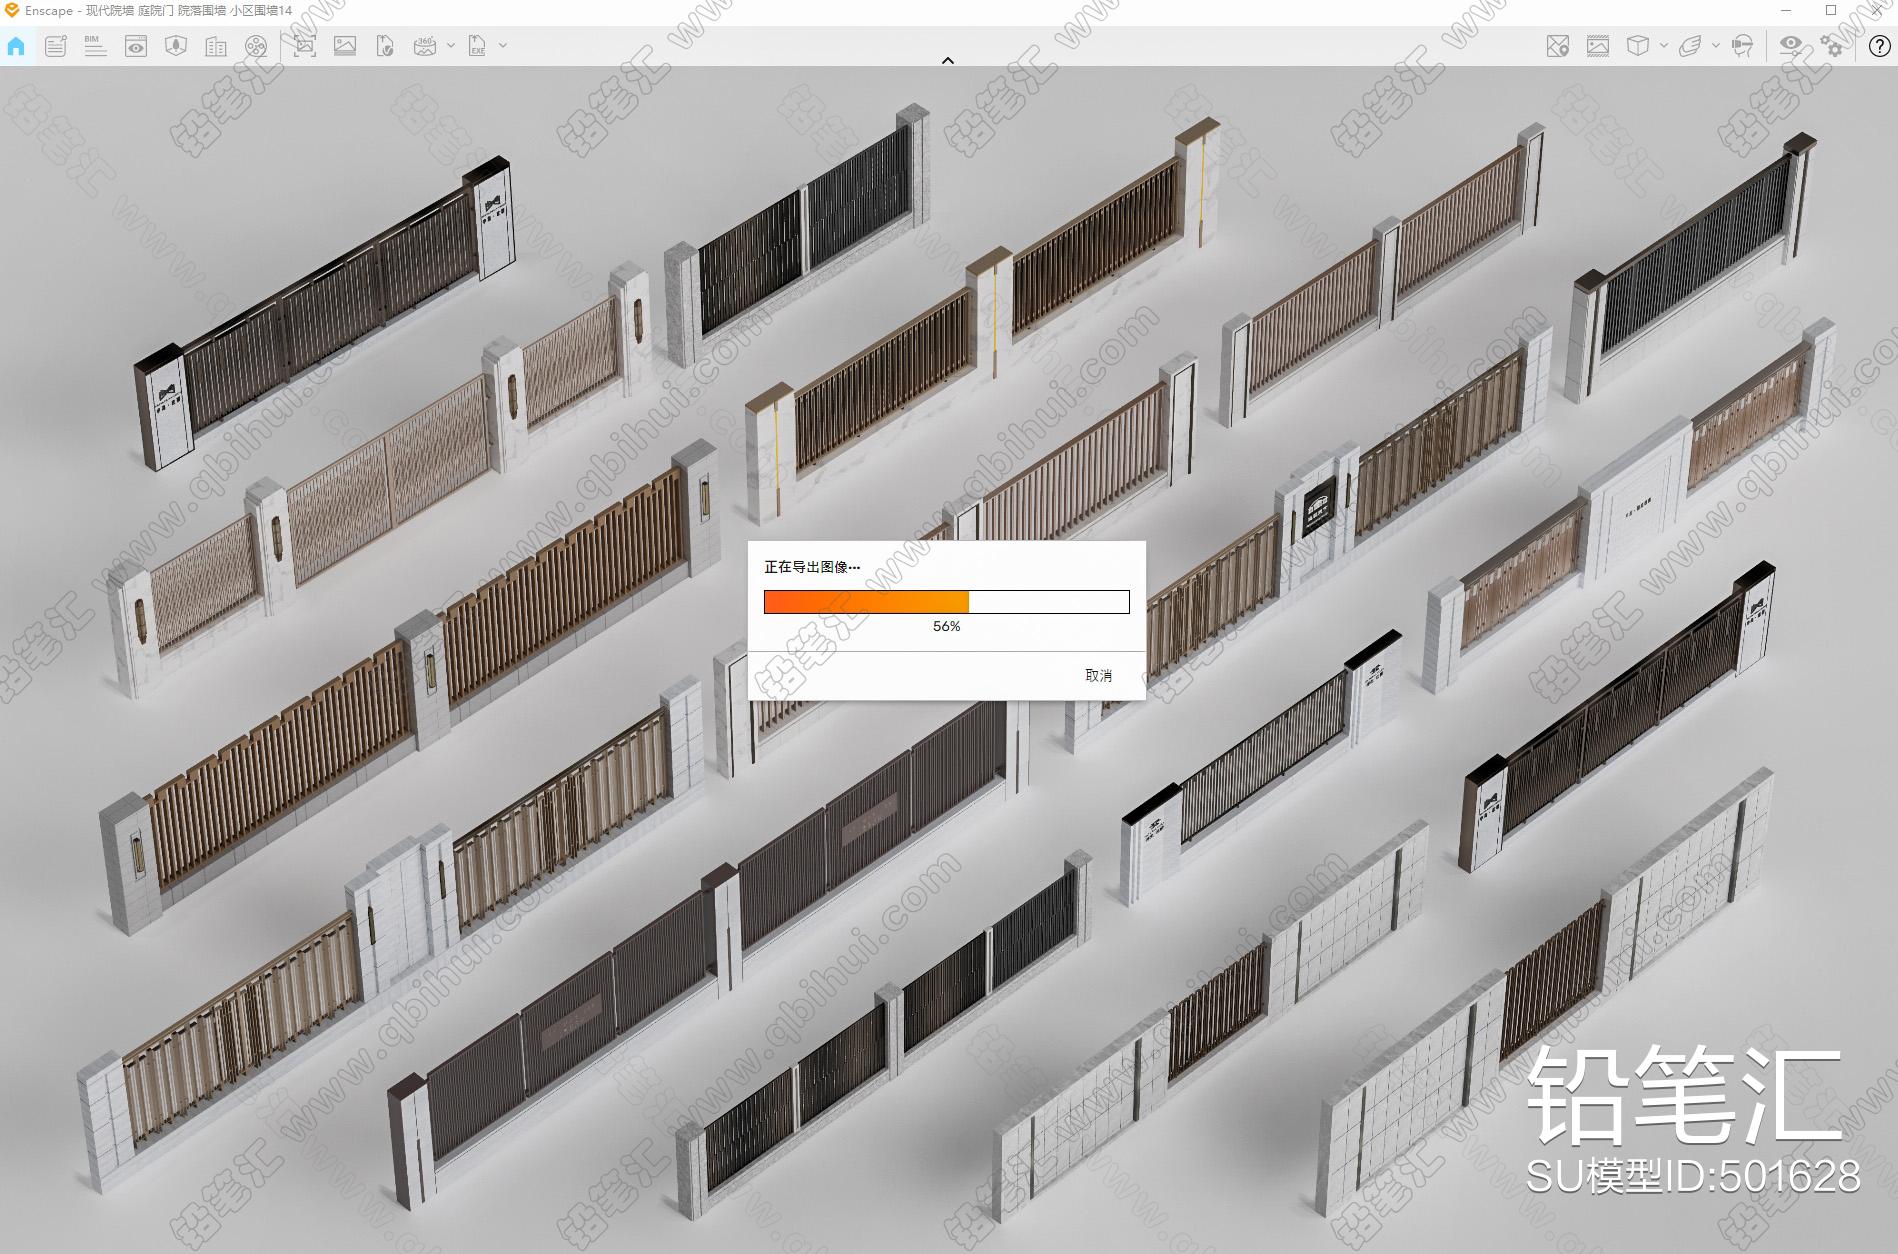Expand the navigation mode dropdown arrow
The image size is (1898, 1254).
coord(1716,46)
